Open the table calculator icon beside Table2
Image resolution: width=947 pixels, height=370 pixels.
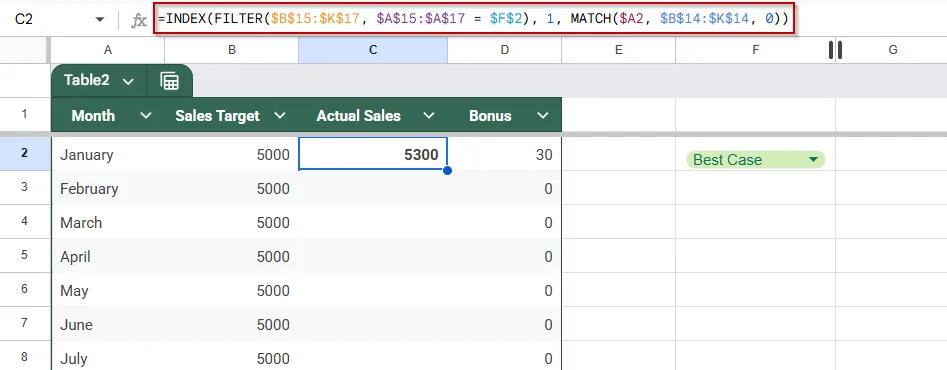(x=170, y=81)
